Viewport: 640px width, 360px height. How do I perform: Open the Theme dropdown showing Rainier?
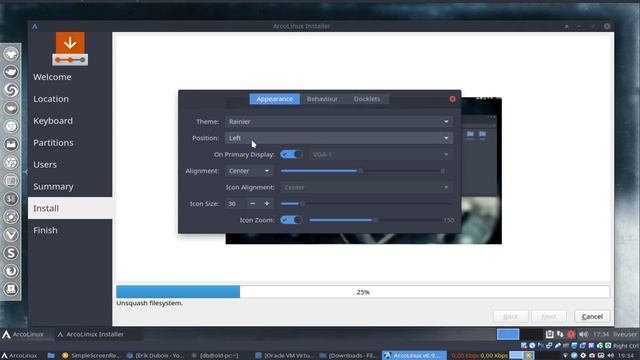(x=339, y=122)
